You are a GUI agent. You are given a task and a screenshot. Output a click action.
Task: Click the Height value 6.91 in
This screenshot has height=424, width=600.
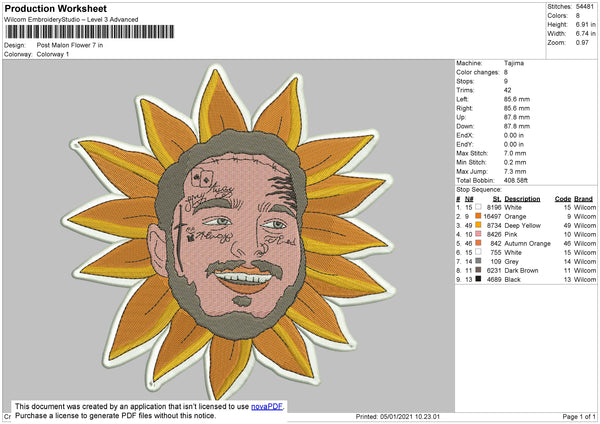(585, 24)
